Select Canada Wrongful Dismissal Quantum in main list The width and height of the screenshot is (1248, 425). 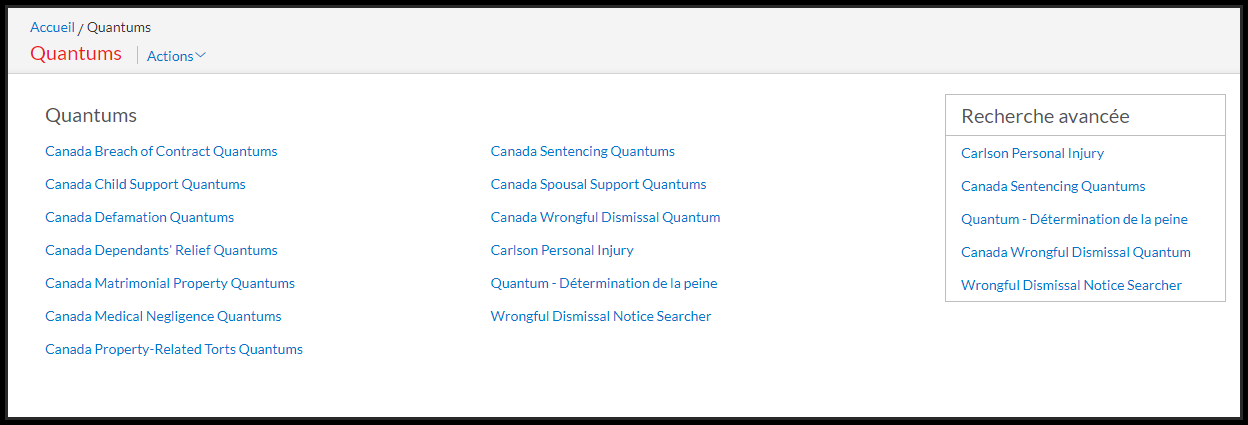tap(605, 218)
